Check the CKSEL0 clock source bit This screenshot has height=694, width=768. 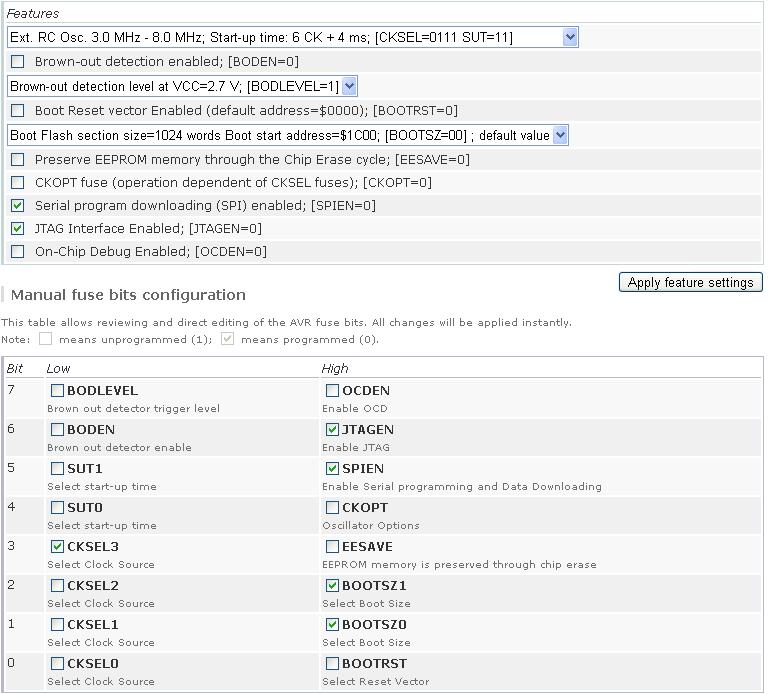pyautogui.click(x=58, y=664)
